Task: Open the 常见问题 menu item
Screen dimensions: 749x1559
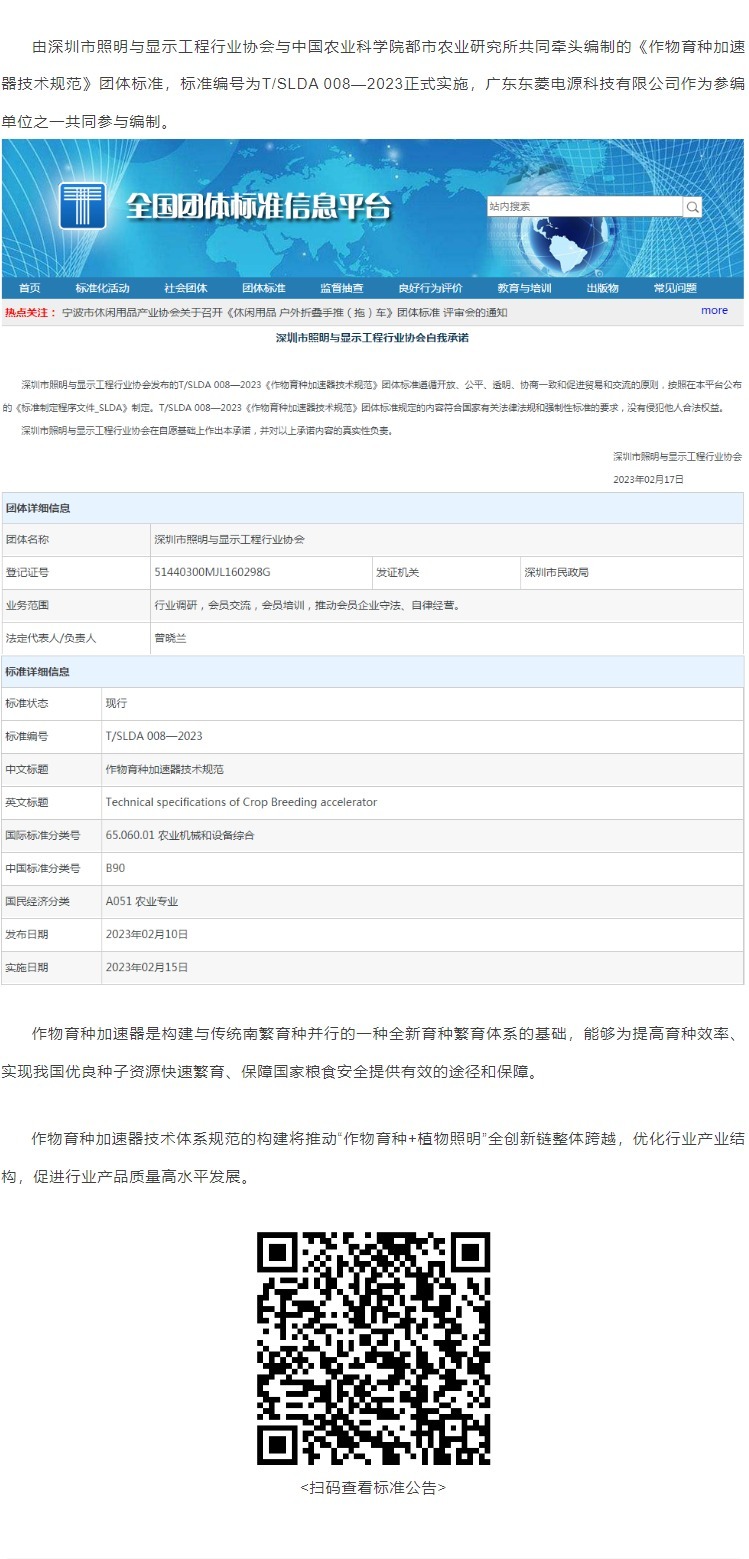Action: pos(675,288)
